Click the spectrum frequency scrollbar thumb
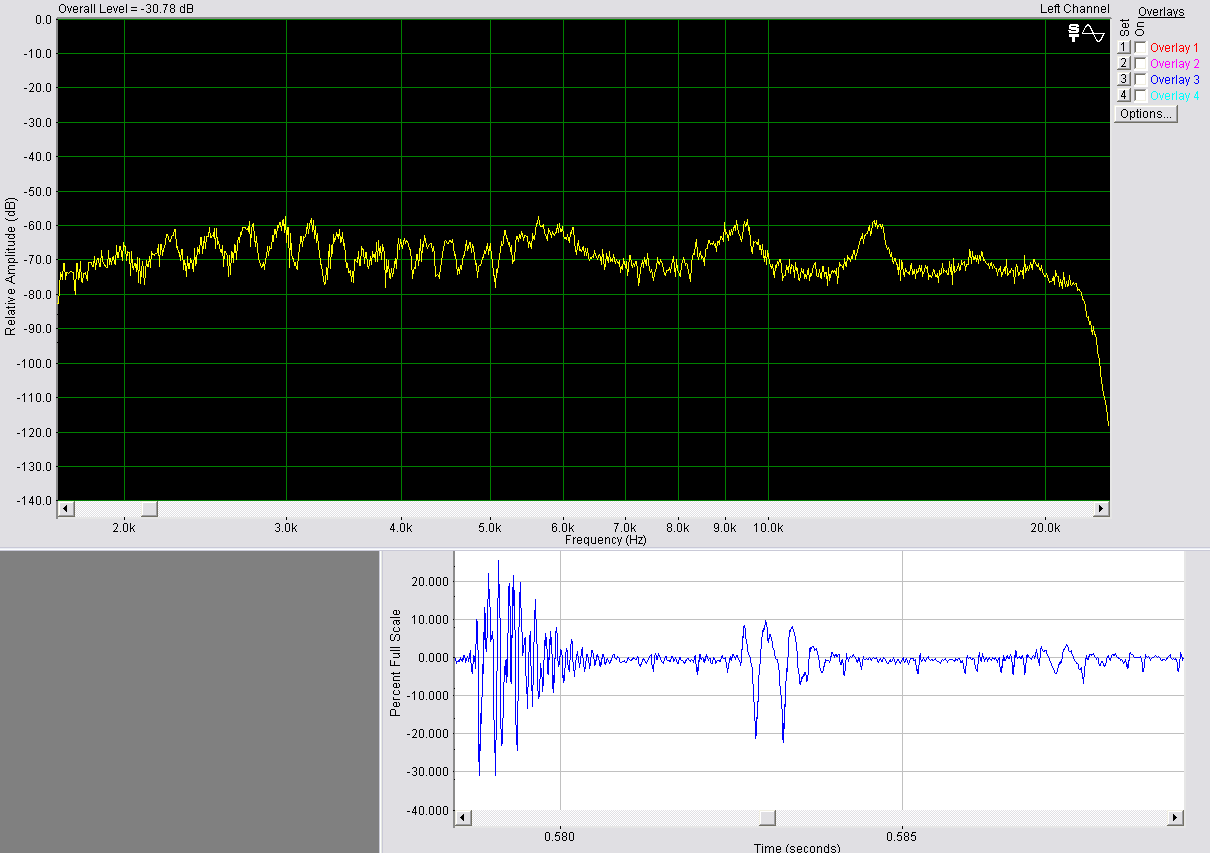 [149, 509]
